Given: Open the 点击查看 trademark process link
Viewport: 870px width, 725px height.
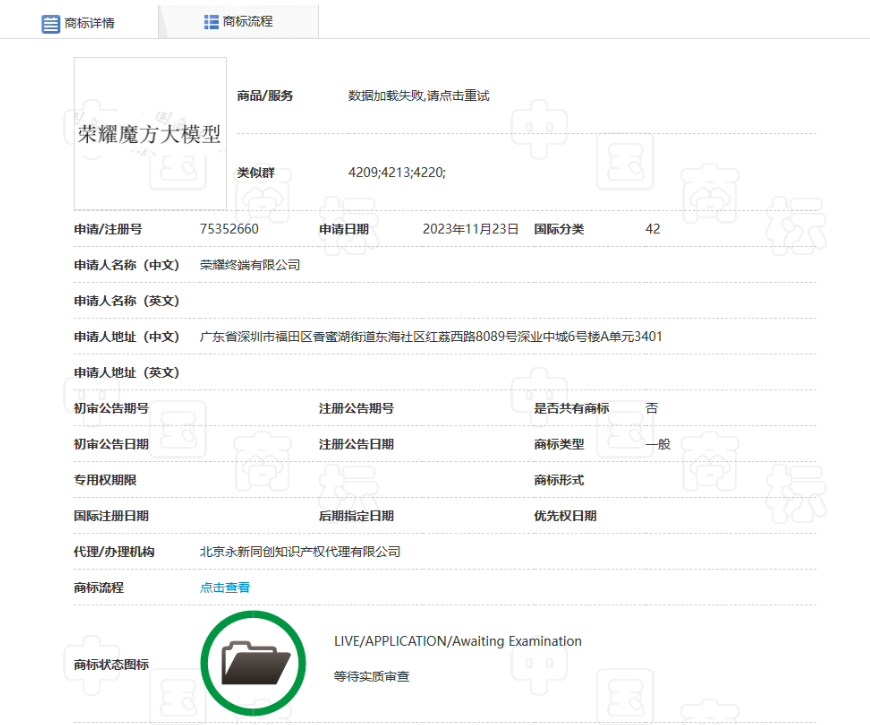Looking at the screenshot, I should 225,587.
